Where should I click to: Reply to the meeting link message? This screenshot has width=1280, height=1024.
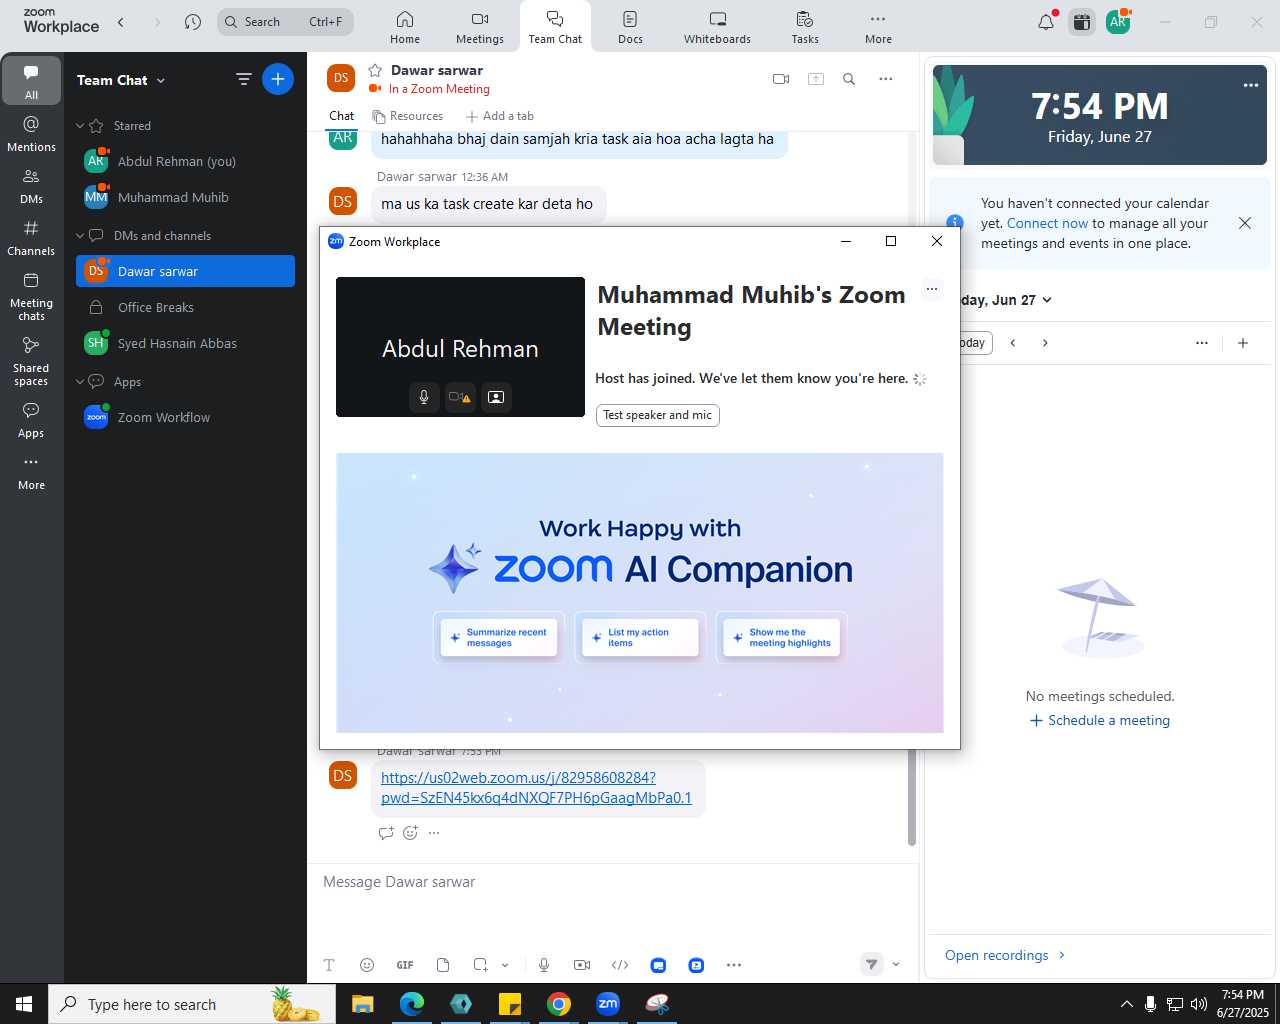coord(386,833)
